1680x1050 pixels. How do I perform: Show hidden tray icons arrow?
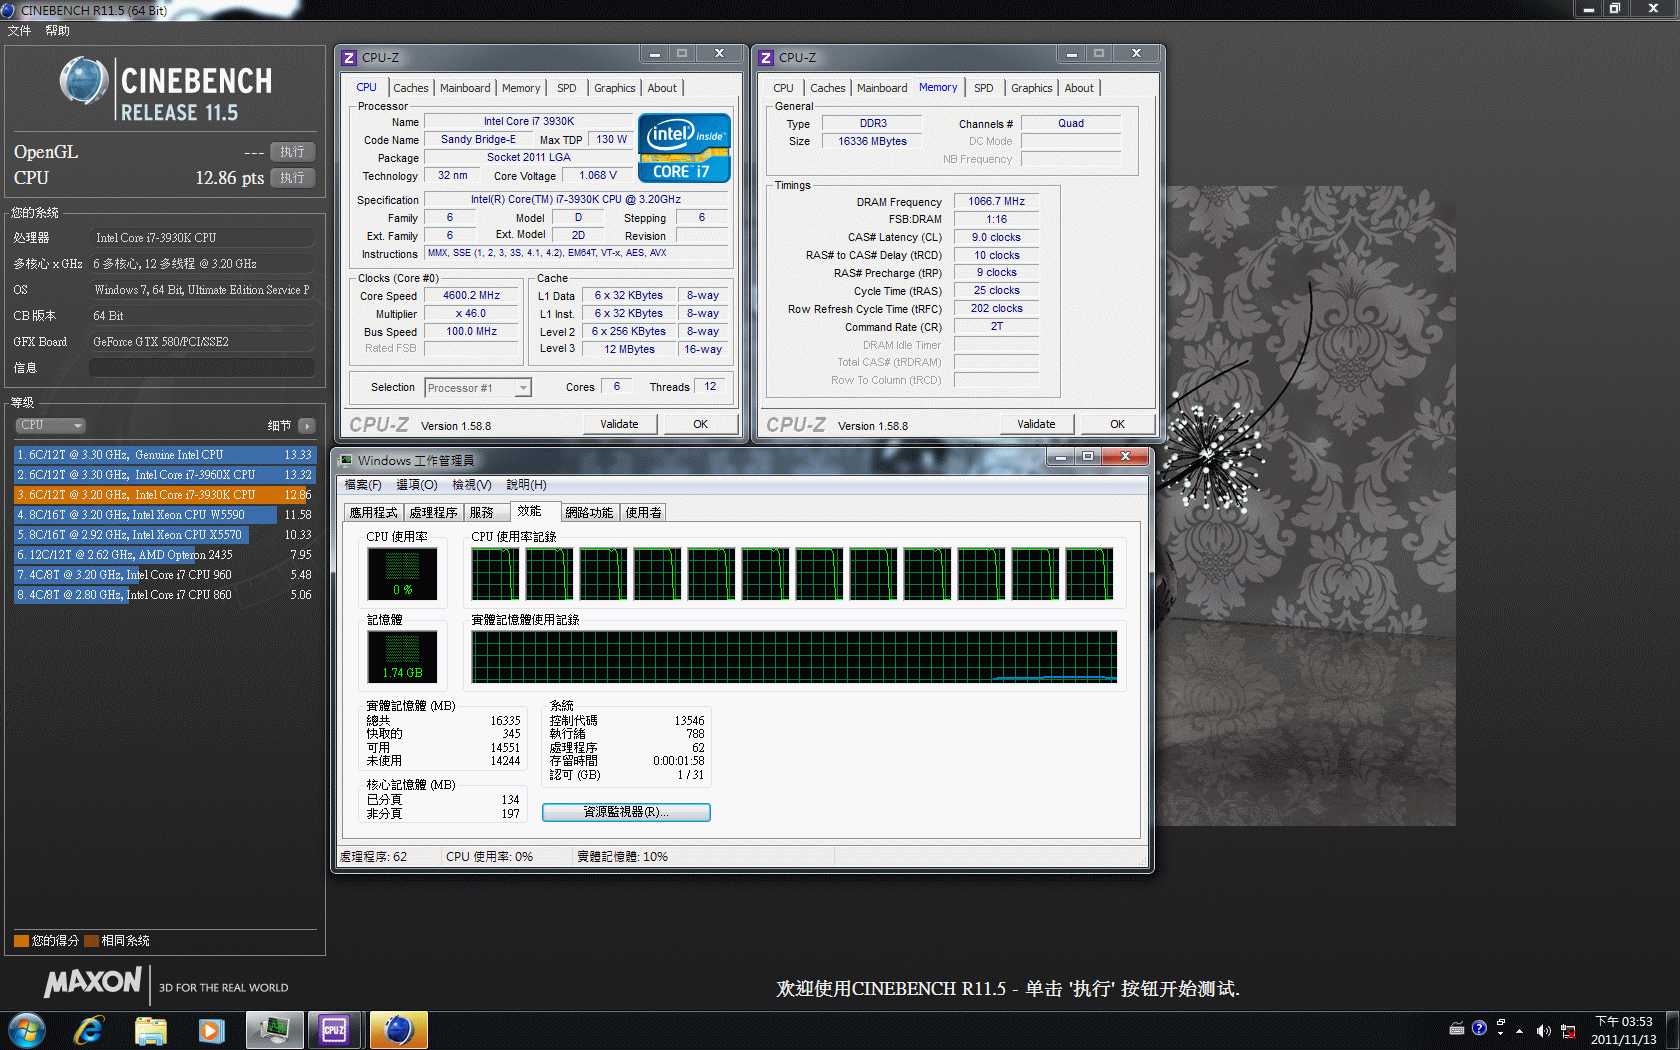pyautogui.click(x=1519, y=1031)
